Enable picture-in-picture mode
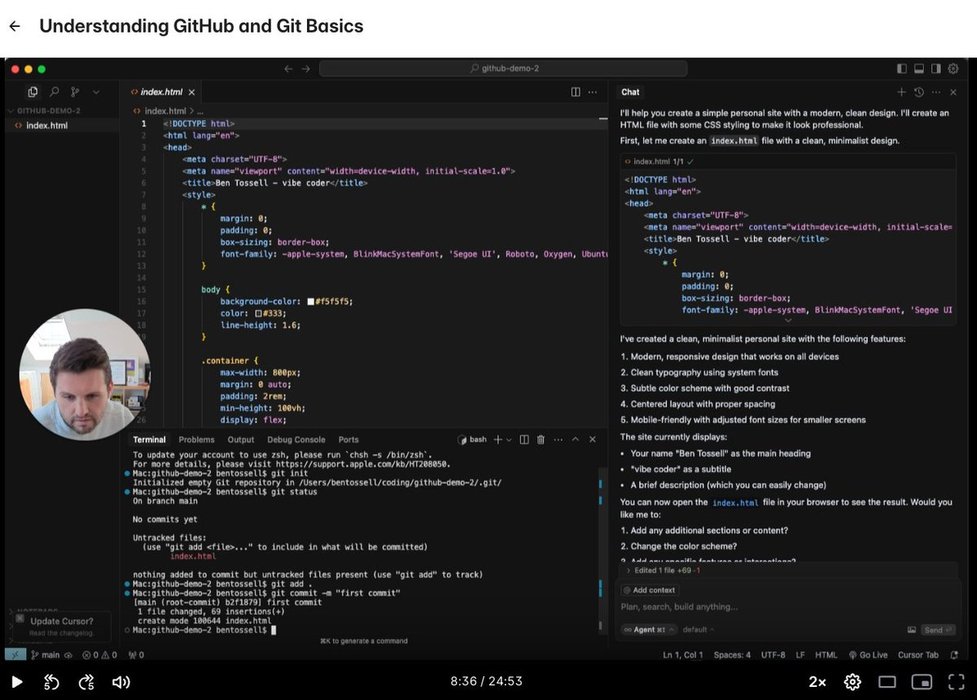This screenshot has height=700, width=977. click(922, 682)
